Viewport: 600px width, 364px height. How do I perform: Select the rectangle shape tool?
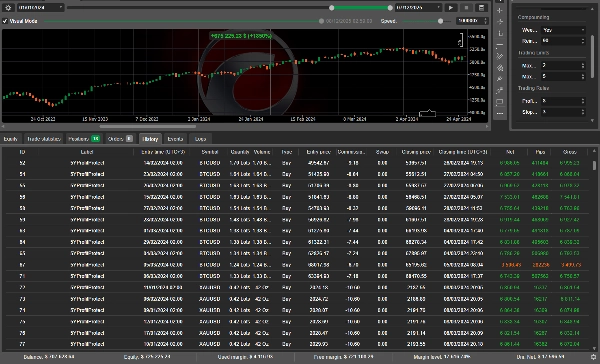(x=500, y=102)
